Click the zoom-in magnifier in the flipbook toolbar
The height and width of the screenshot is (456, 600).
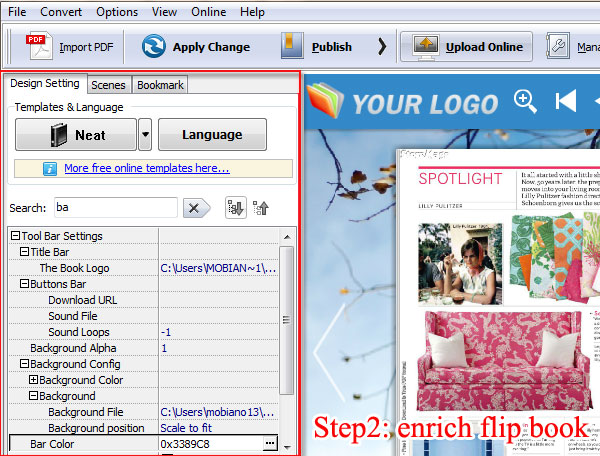pos(525,100)
